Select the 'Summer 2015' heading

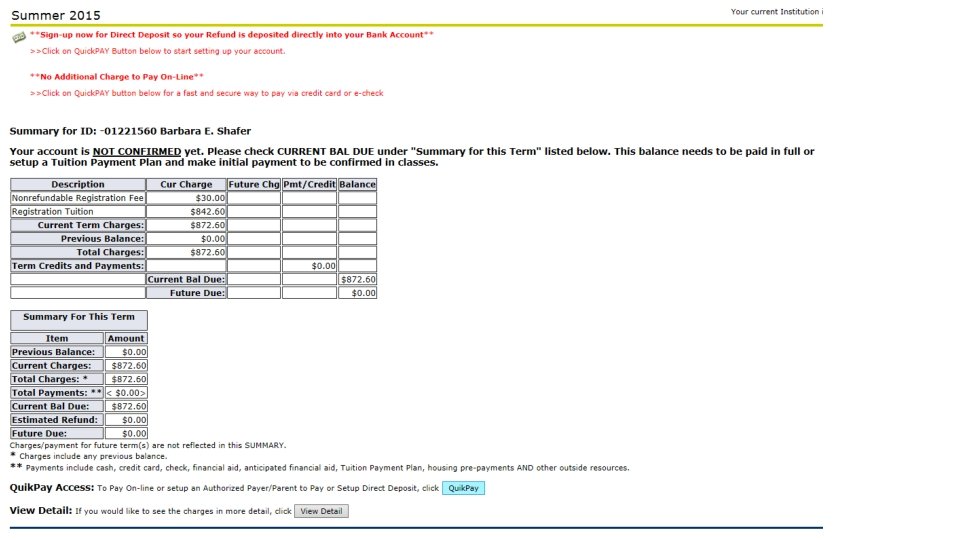coord(56,15)
